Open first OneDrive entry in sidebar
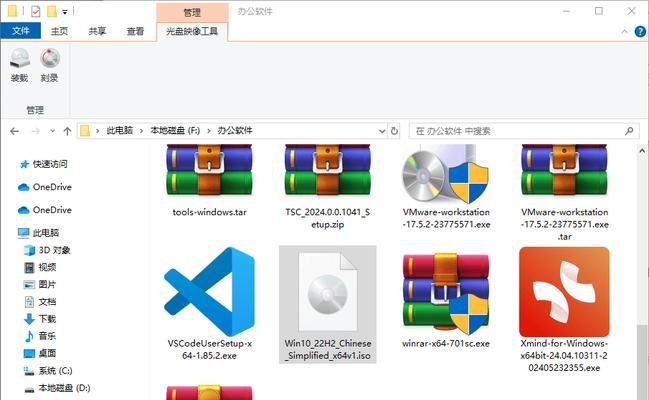This screenshot has width=649, height=400. 45,187
